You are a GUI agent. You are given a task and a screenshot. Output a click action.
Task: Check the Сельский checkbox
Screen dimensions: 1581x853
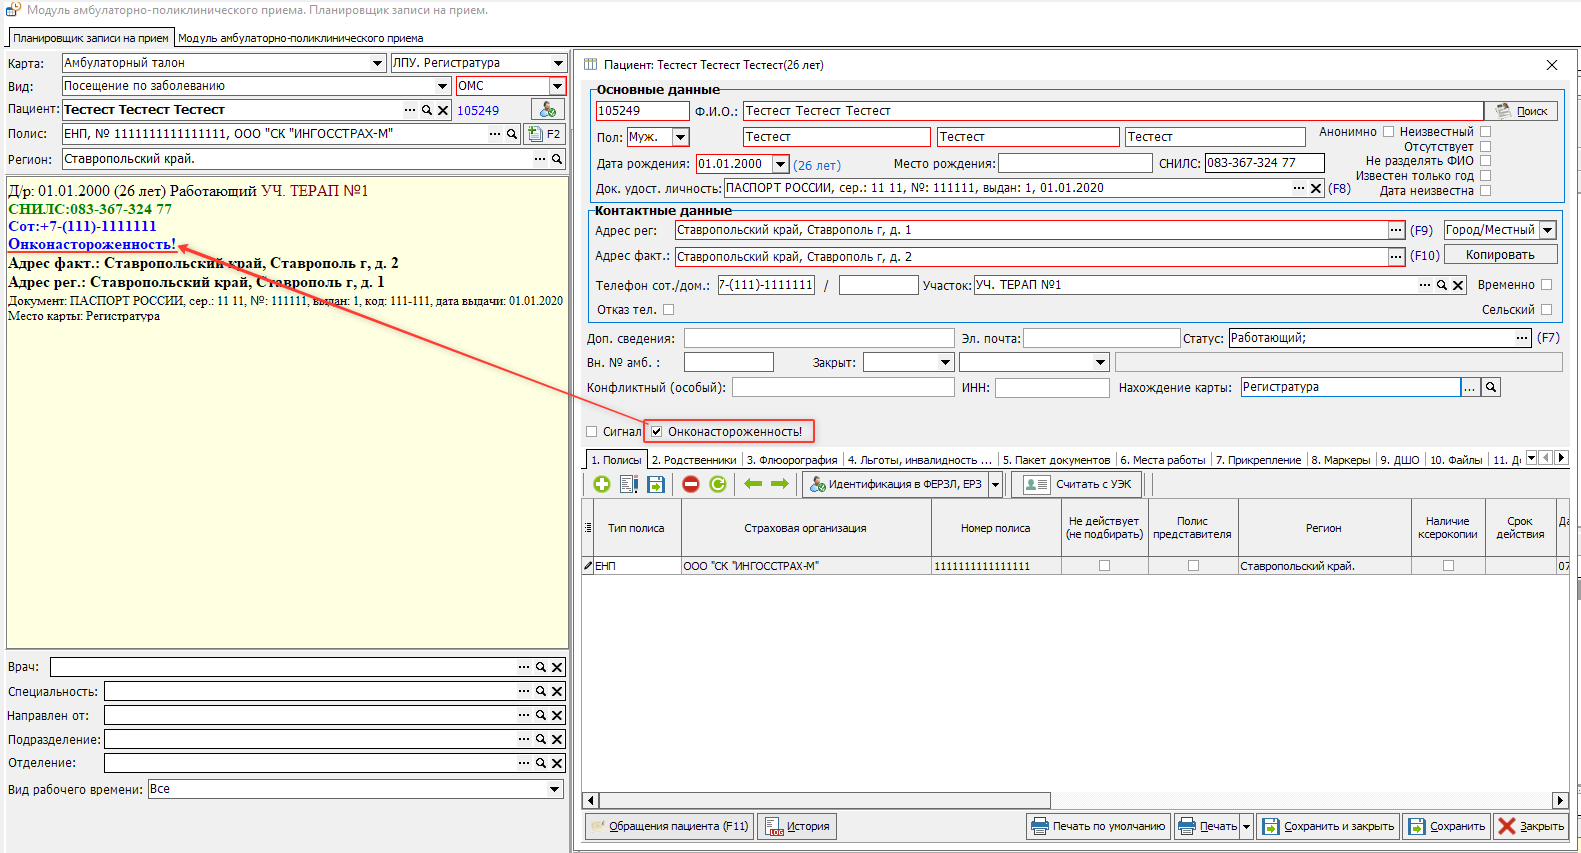pos(1546,310)
